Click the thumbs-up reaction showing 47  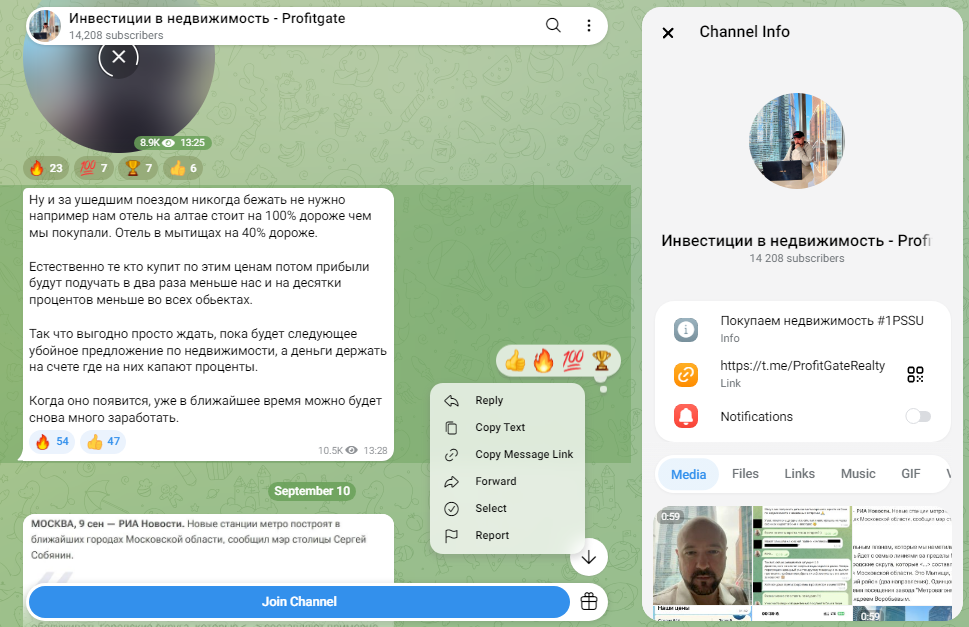pos(103,442)
